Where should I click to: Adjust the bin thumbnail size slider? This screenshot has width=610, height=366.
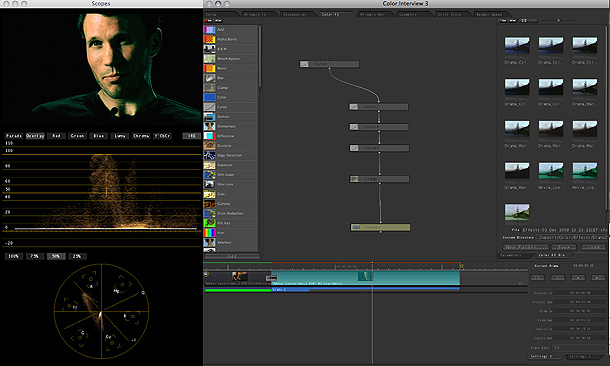[558, 20]
